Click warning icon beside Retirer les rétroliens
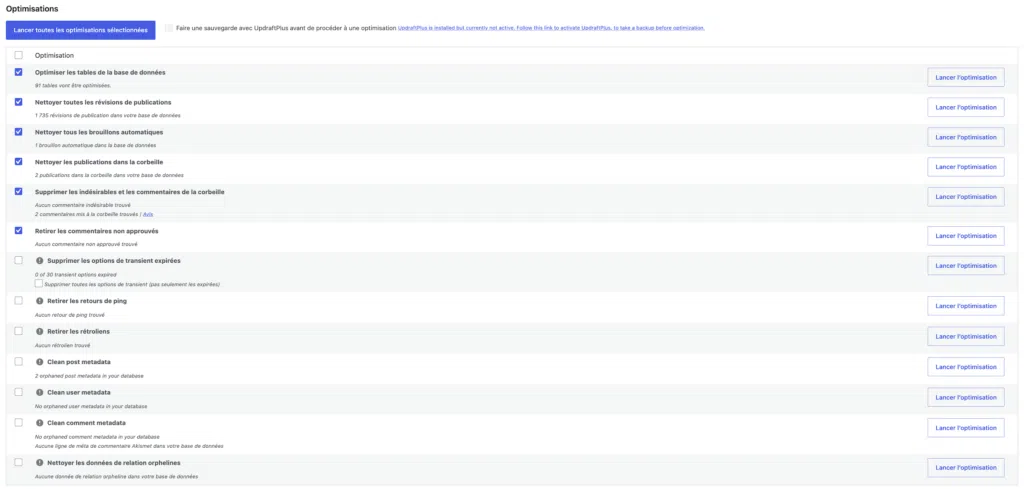The image size is (1024, 489). point(39,332)
